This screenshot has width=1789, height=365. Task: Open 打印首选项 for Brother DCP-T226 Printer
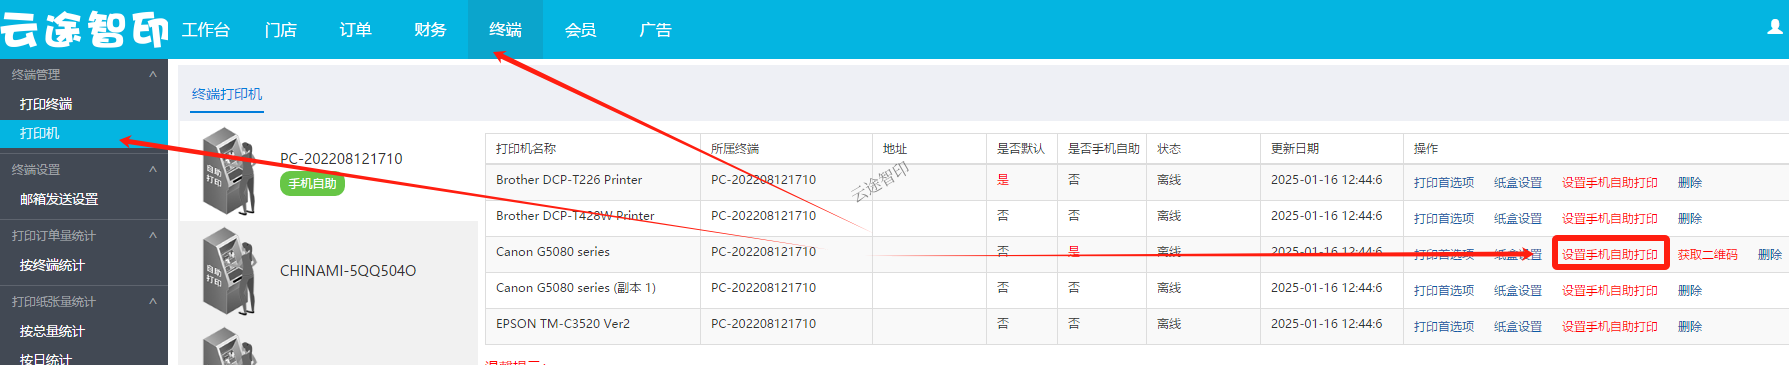pyautogui.click(x=1444, y=183)
